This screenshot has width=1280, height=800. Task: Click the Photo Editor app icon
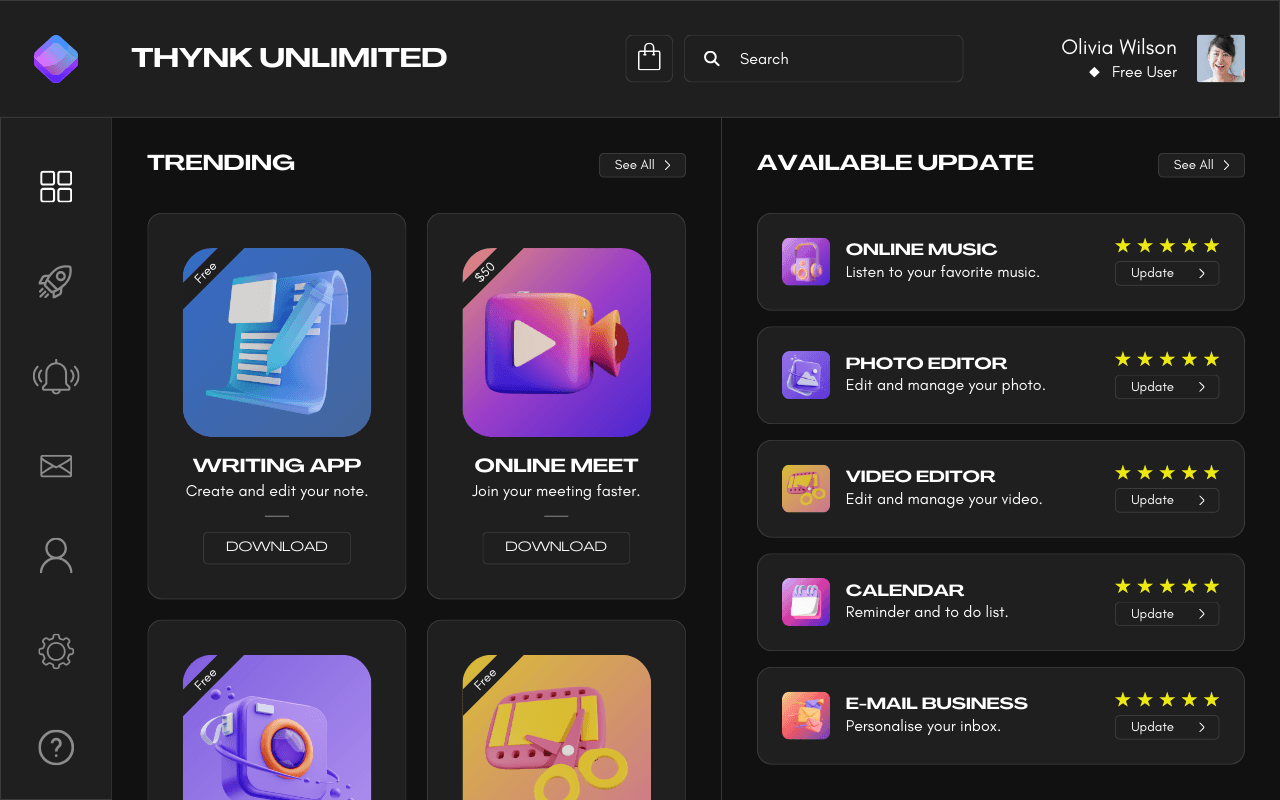pos(806,375)
